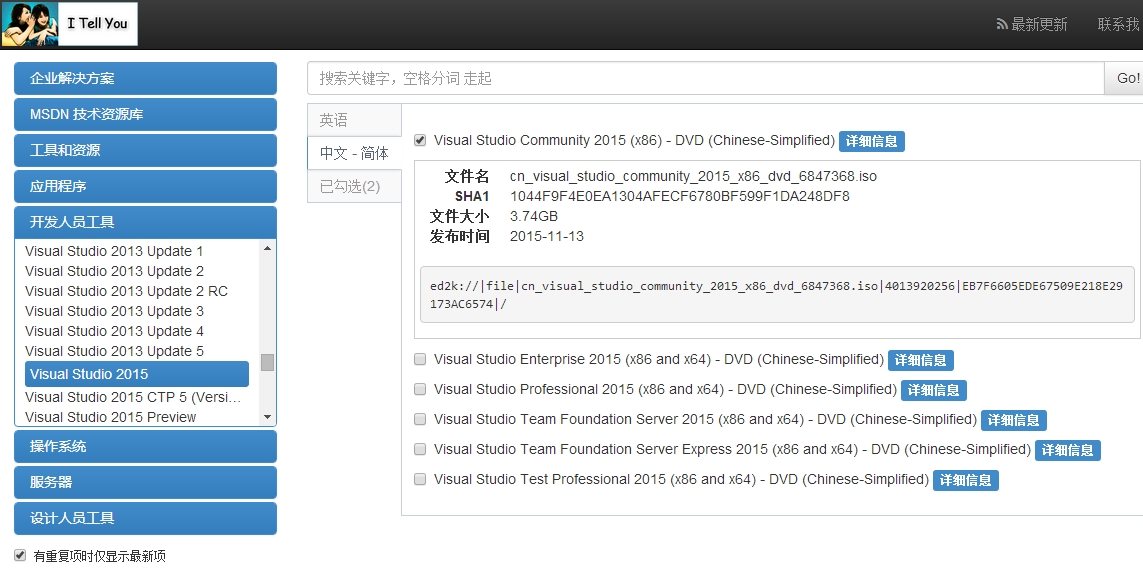Select the highlighted Visual Studio 2015 item

(136, 374)
